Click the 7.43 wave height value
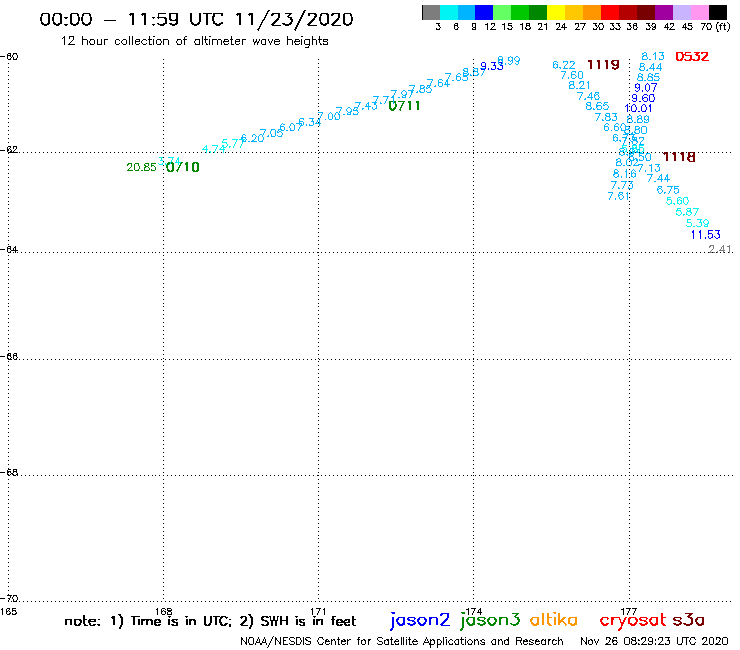 (366, 106)
